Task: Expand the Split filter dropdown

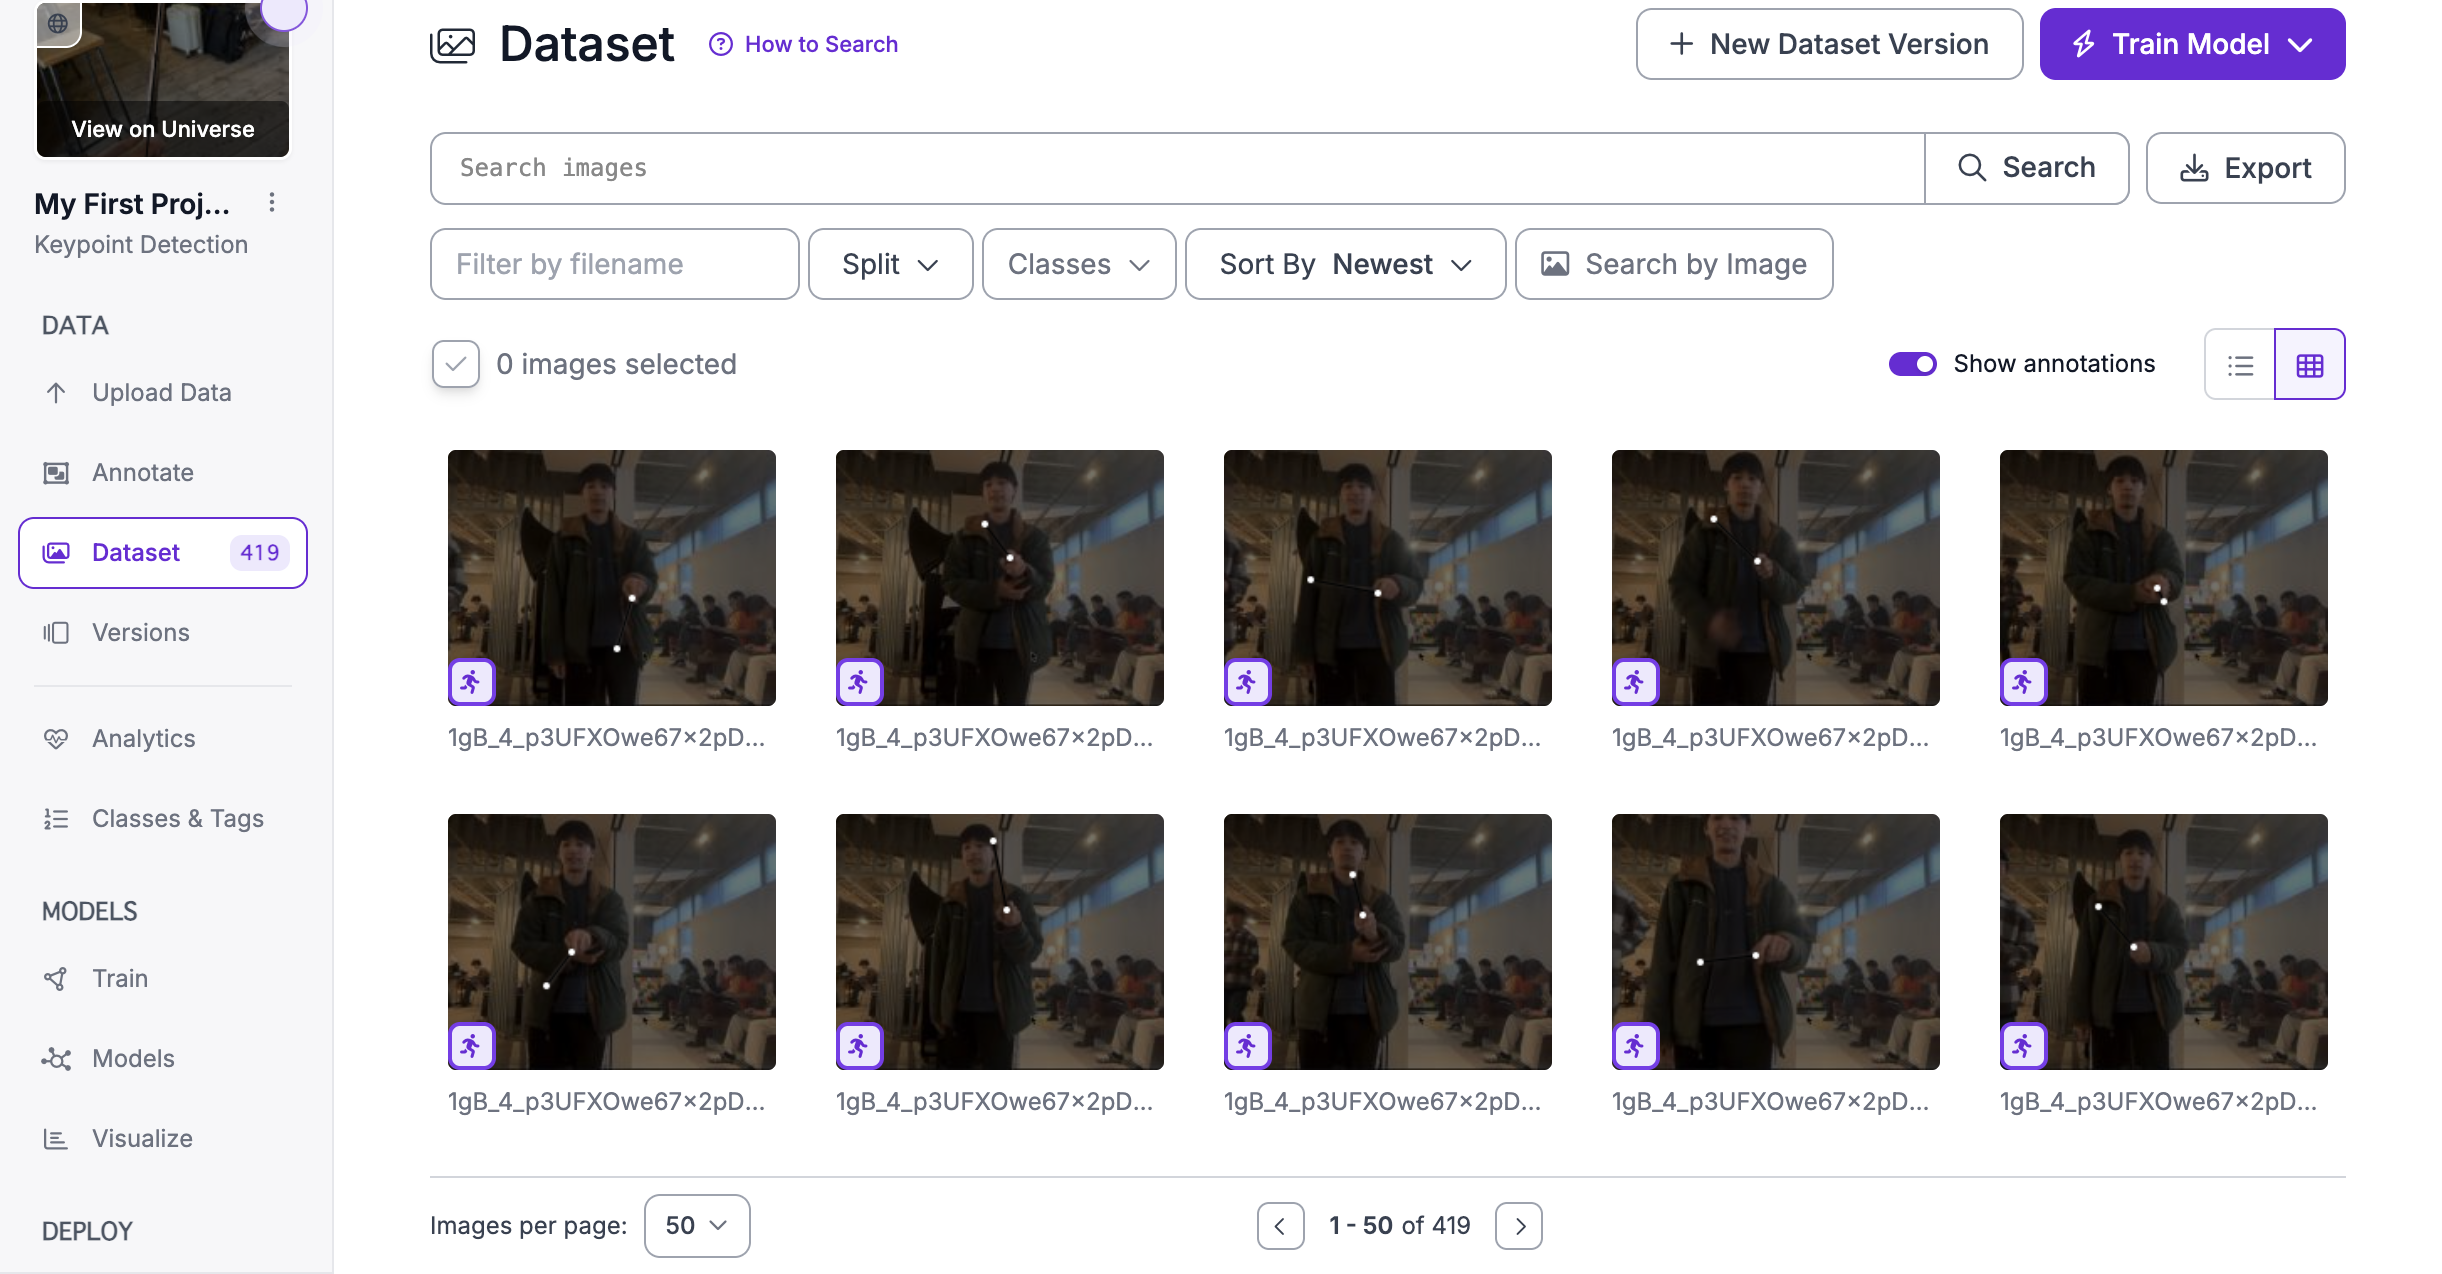Action: pyautogui.click(x=890, y=264)
